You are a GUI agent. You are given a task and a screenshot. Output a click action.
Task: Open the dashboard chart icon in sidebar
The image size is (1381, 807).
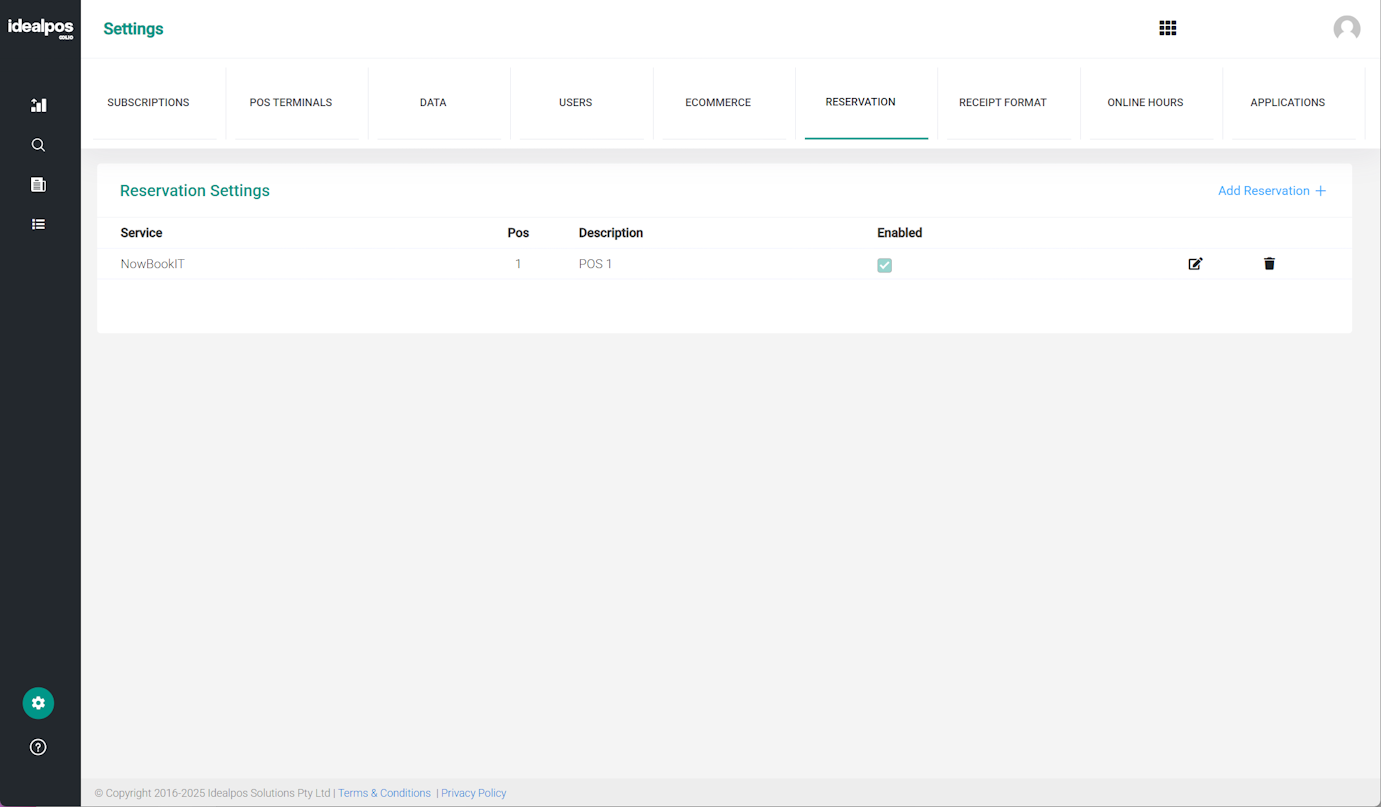(38, 105)
